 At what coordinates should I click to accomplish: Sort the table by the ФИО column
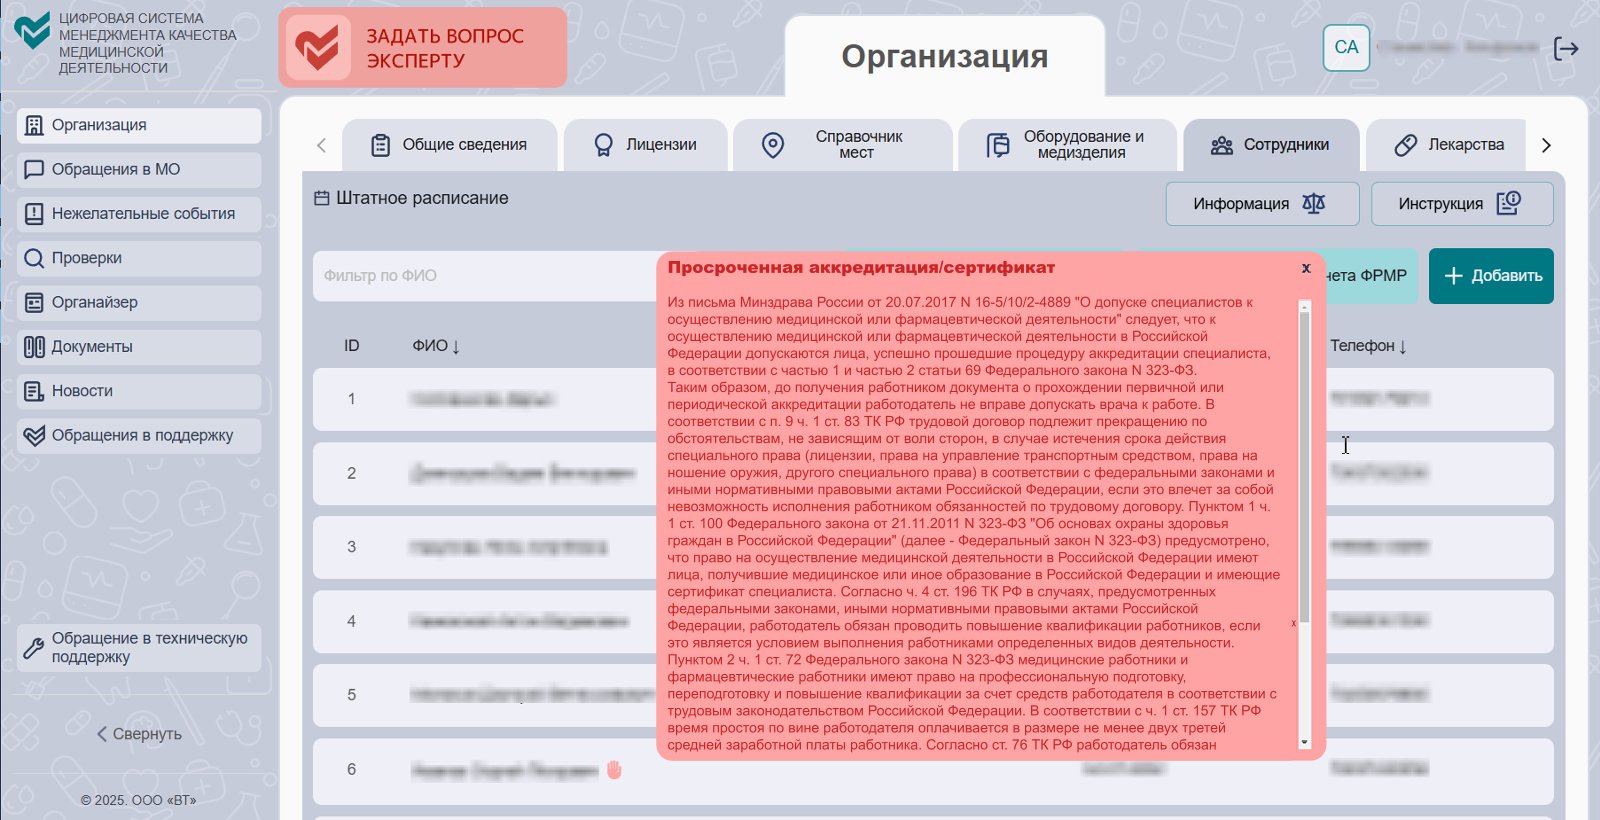point(436,346)
